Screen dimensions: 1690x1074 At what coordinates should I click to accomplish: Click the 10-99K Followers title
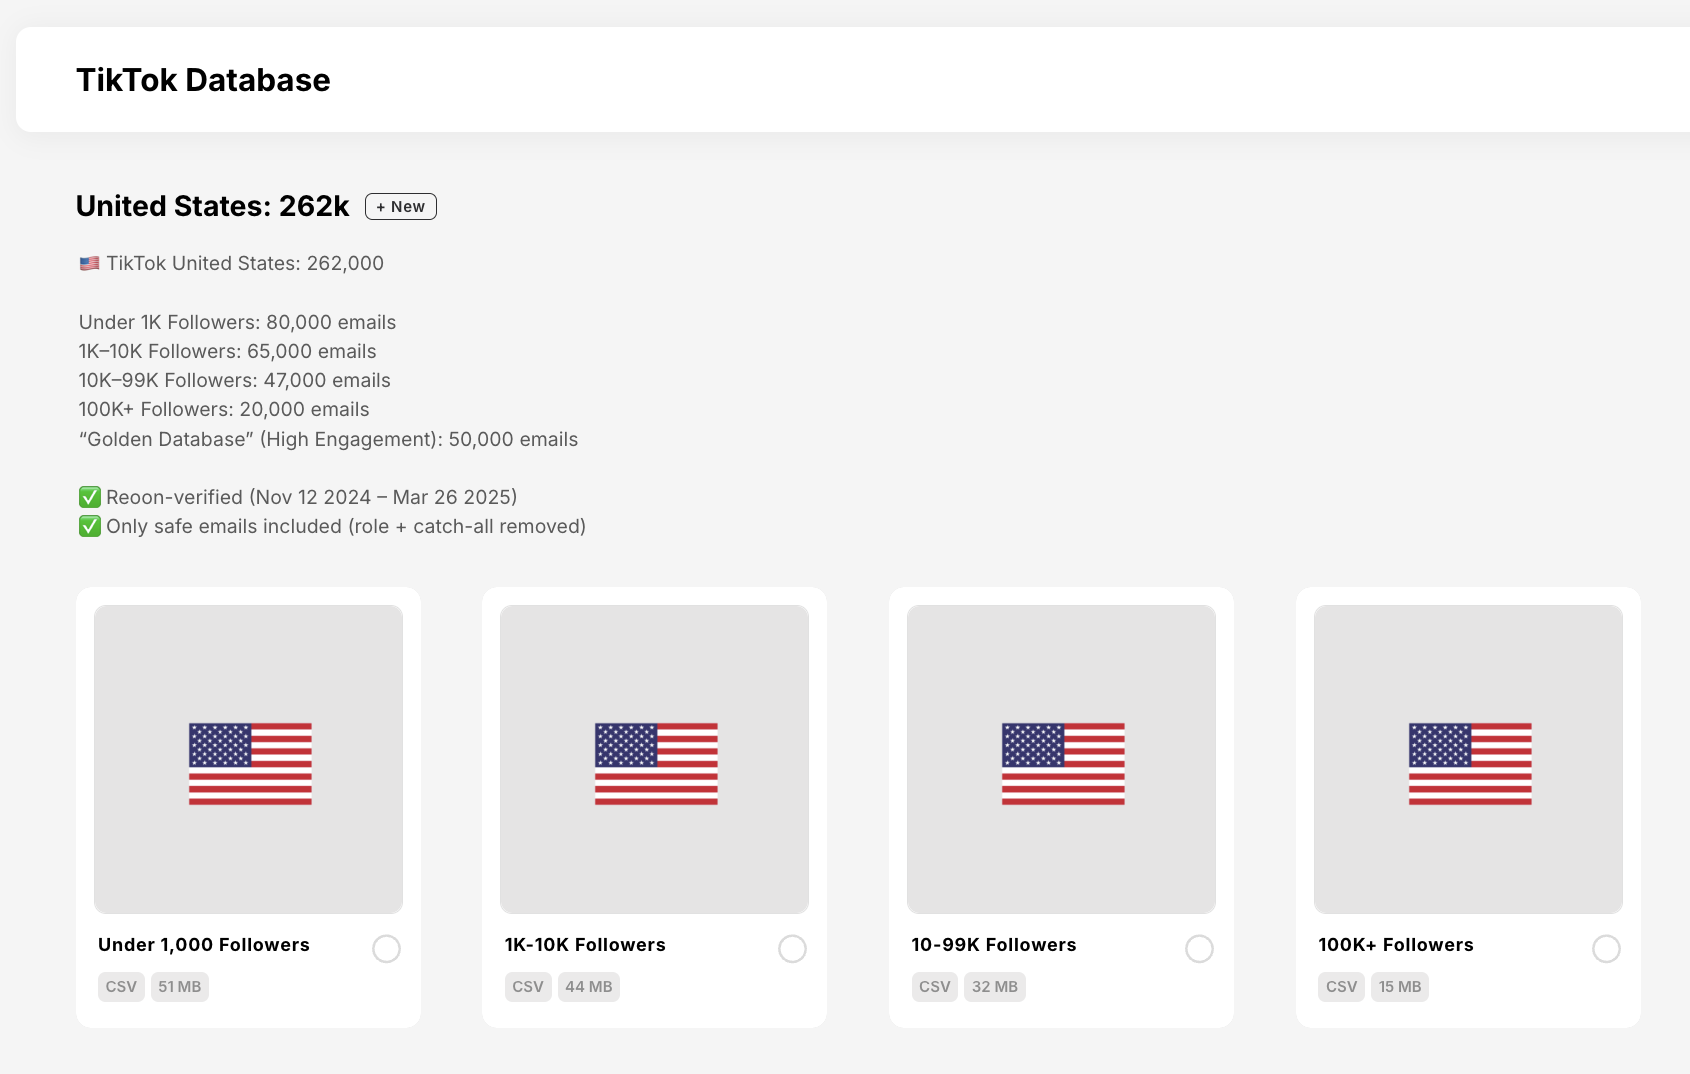(x=994, y=945)
